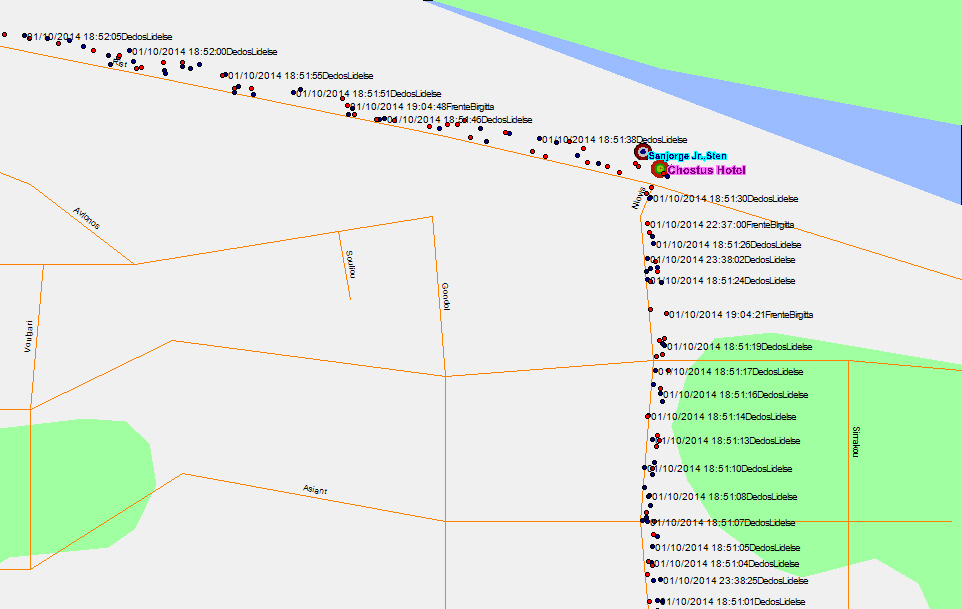Select the Sanjorge Jr., Sten target marker
Screen dimensions: 962x609
643,152
